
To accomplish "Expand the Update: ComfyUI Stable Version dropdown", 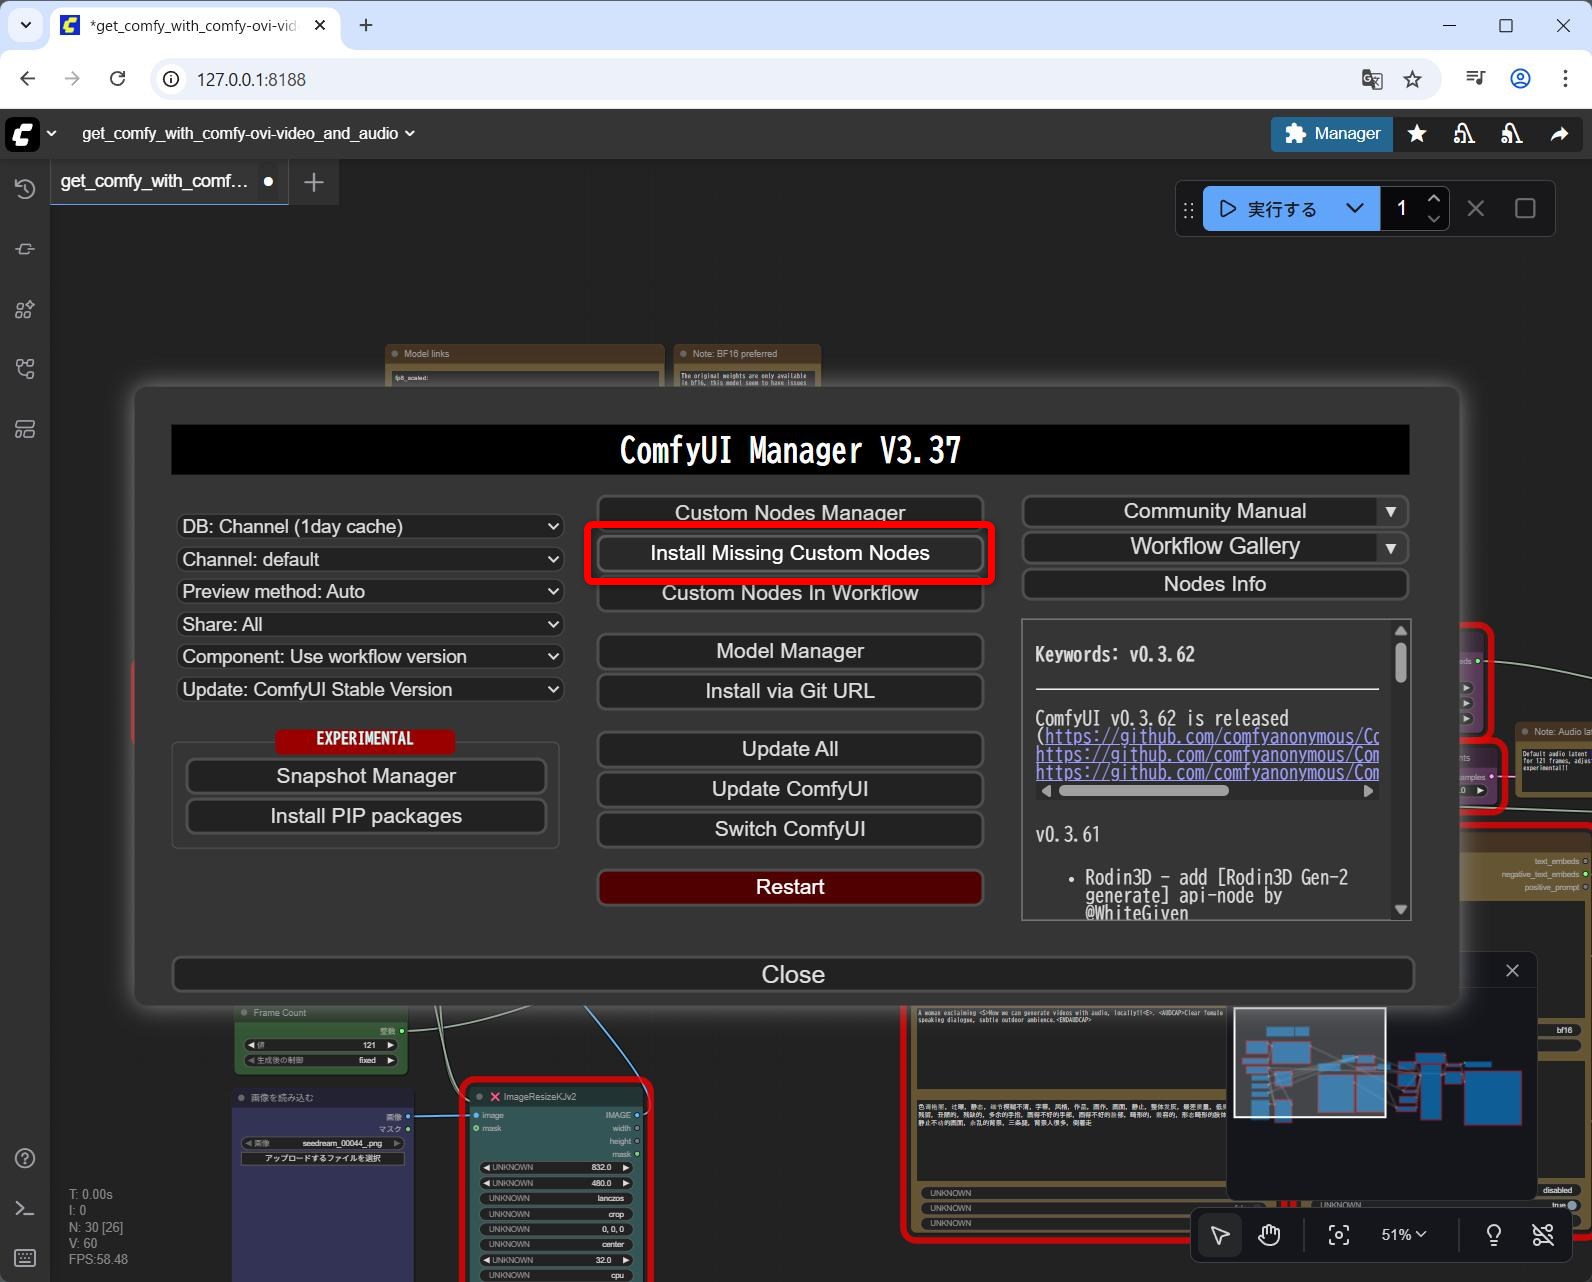I will pyautogui.click(x=370, y=690).
